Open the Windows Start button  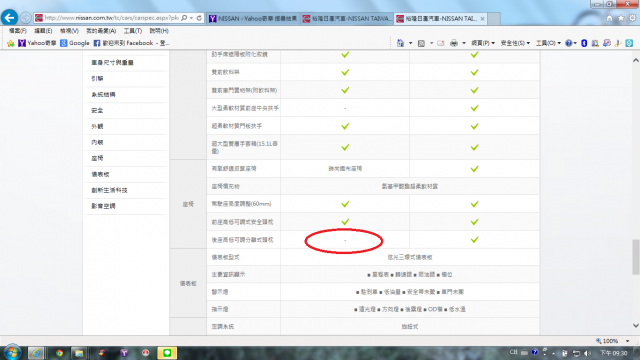[x=12, y=352]
